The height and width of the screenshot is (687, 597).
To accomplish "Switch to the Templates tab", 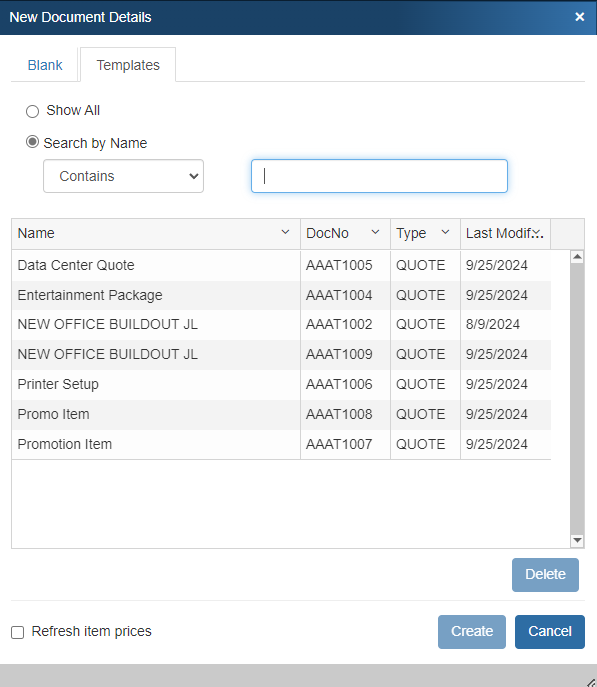I will click(128, 65).
